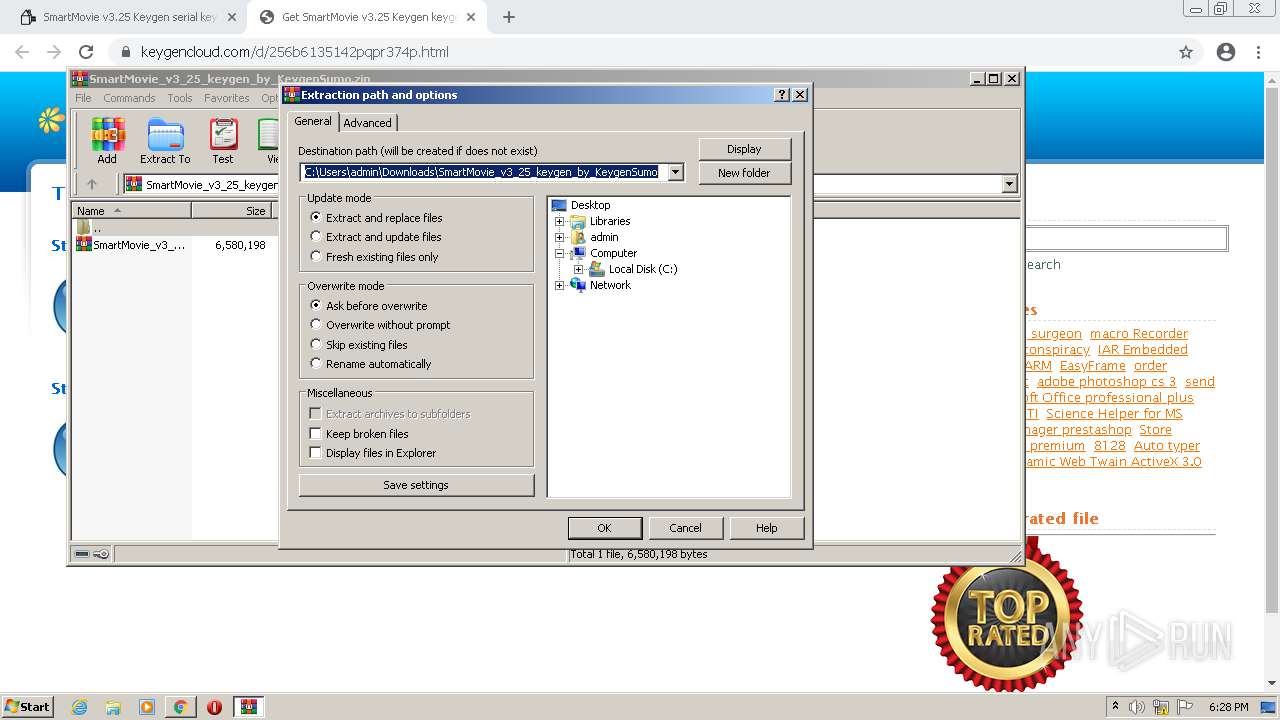
Task: Click the dialog Help button
Action: tap(766, 528)
